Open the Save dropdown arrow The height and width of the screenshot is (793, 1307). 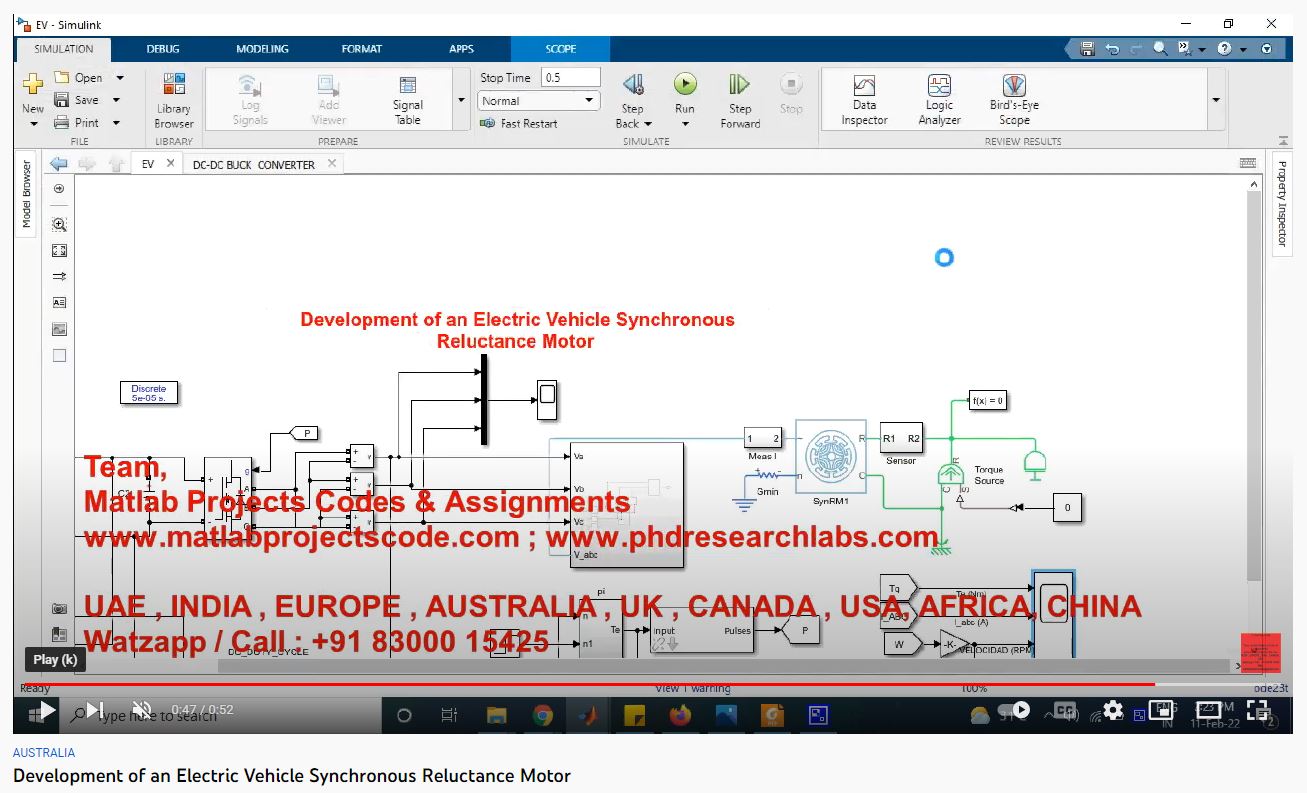pos(116,100)
